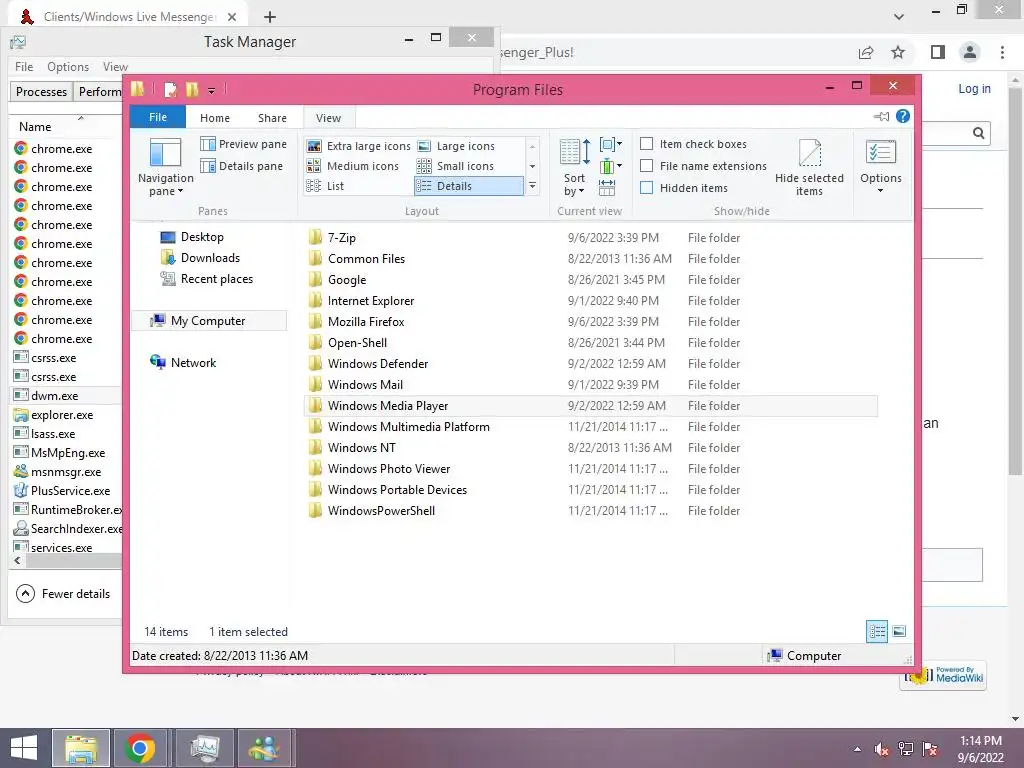Choose Large icons layout
The height and width of the screenshot is (768, 1024).
pos(456,146)
